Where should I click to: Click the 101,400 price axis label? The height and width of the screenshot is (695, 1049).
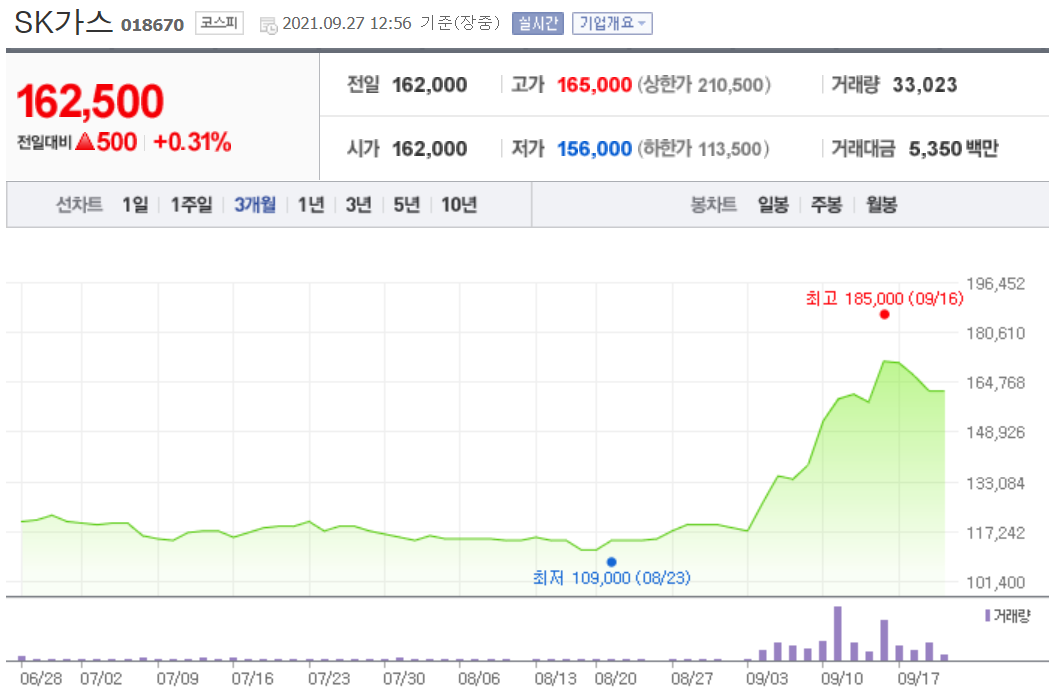pos(995,583)
